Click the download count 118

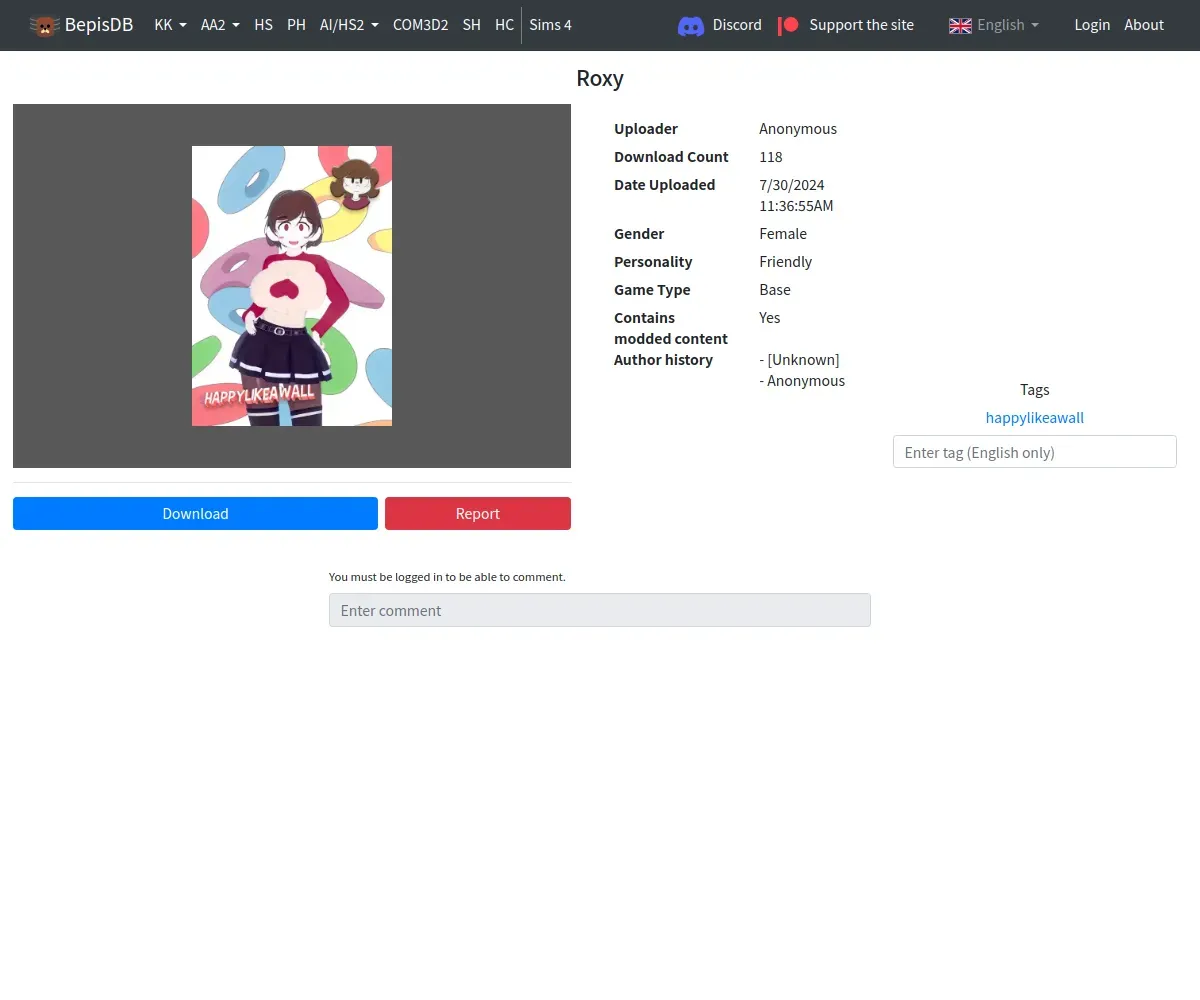point(771,157)
